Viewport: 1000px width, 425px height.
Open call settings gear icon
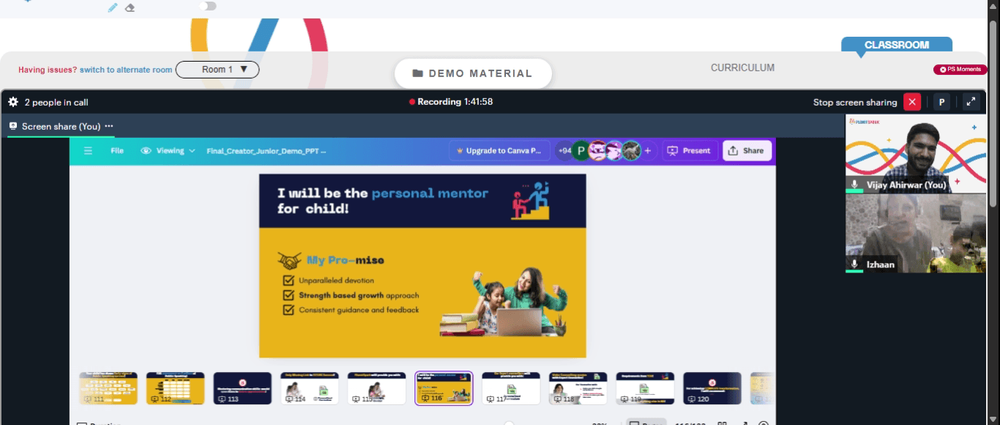(x=13, y=102)
